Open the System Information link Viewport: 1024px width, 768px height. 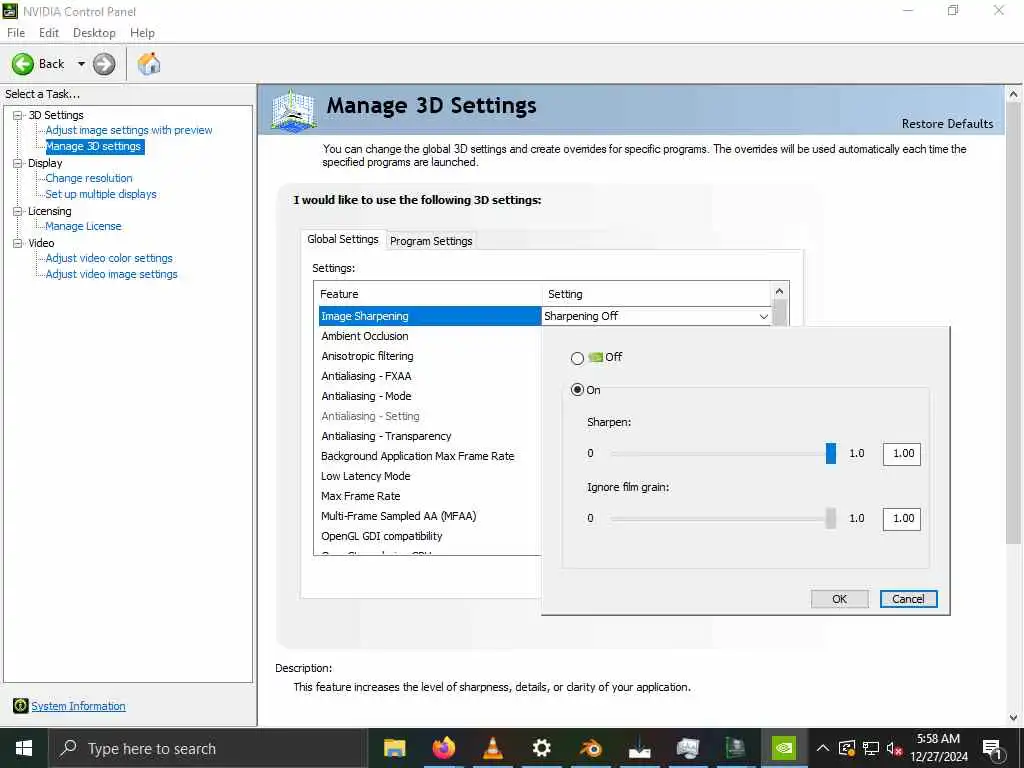click(78, 706)
